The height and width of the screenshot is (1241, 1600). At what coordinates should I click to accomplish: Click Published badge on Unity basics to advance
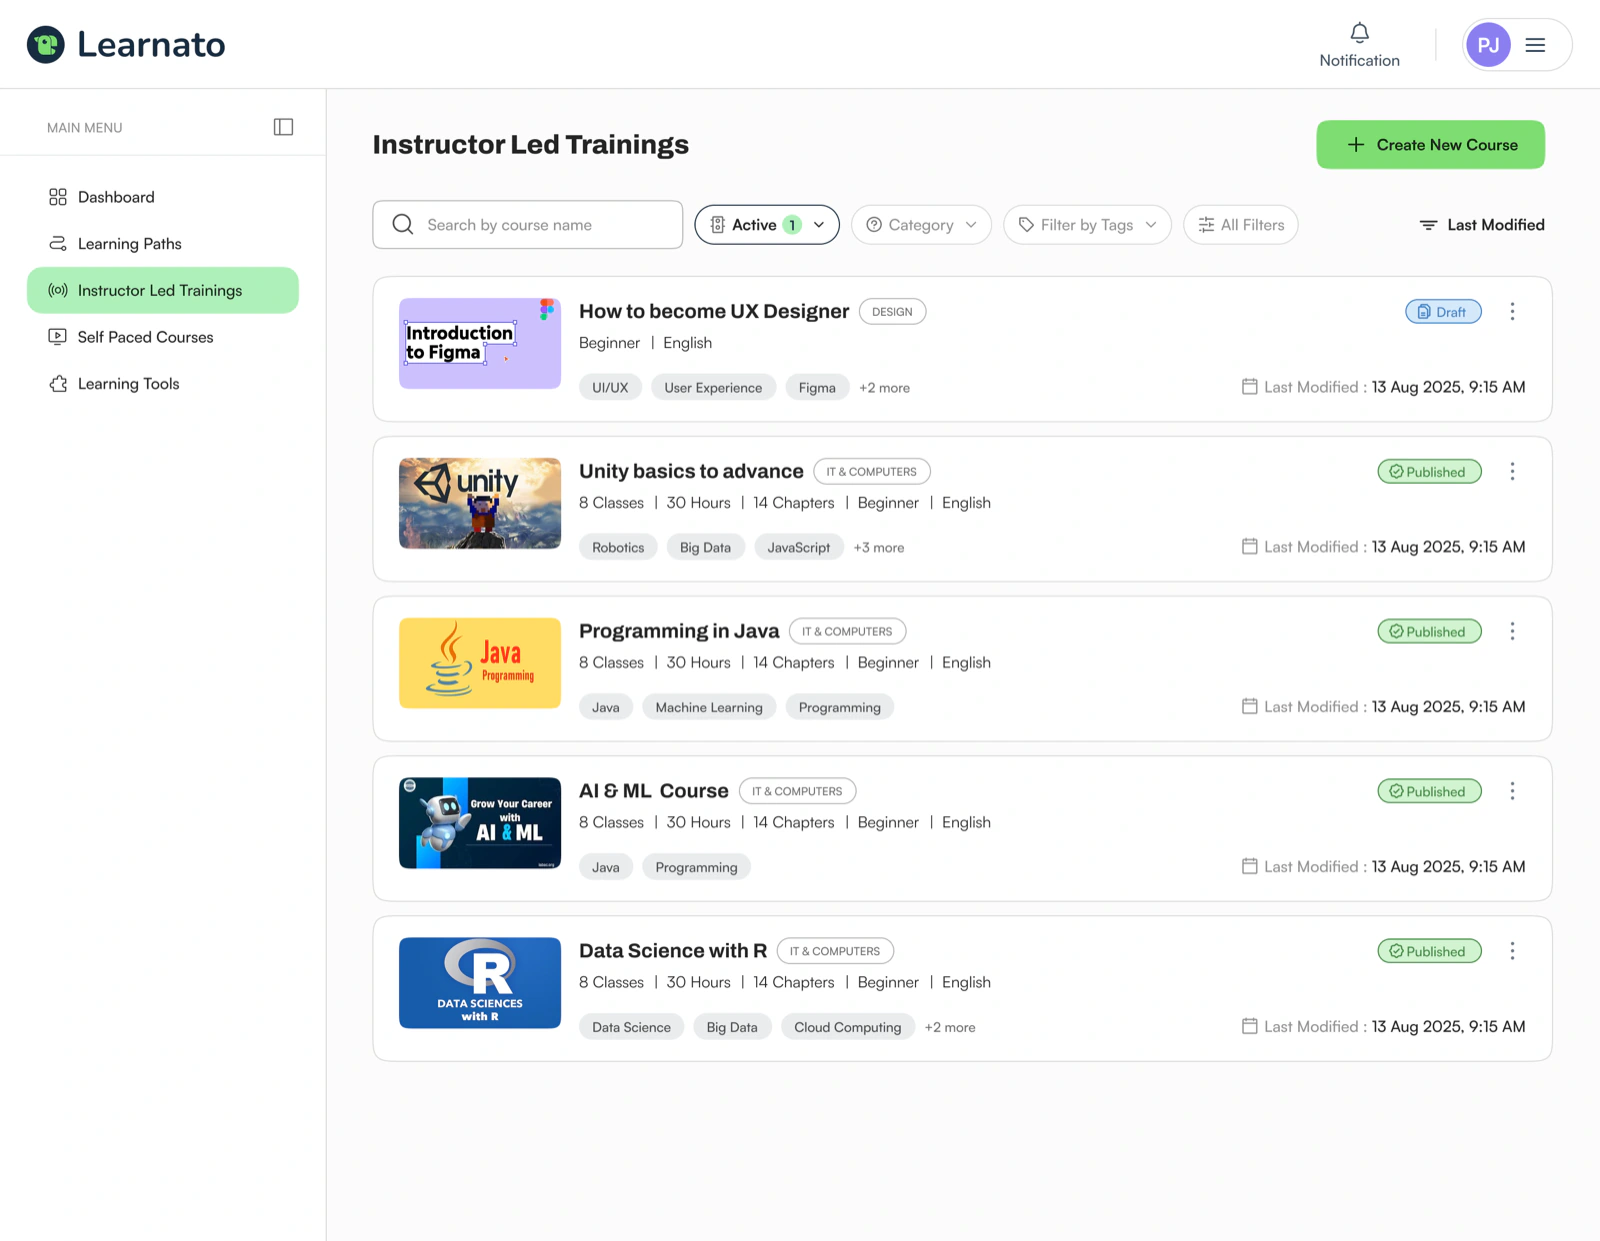point(1429,472)
